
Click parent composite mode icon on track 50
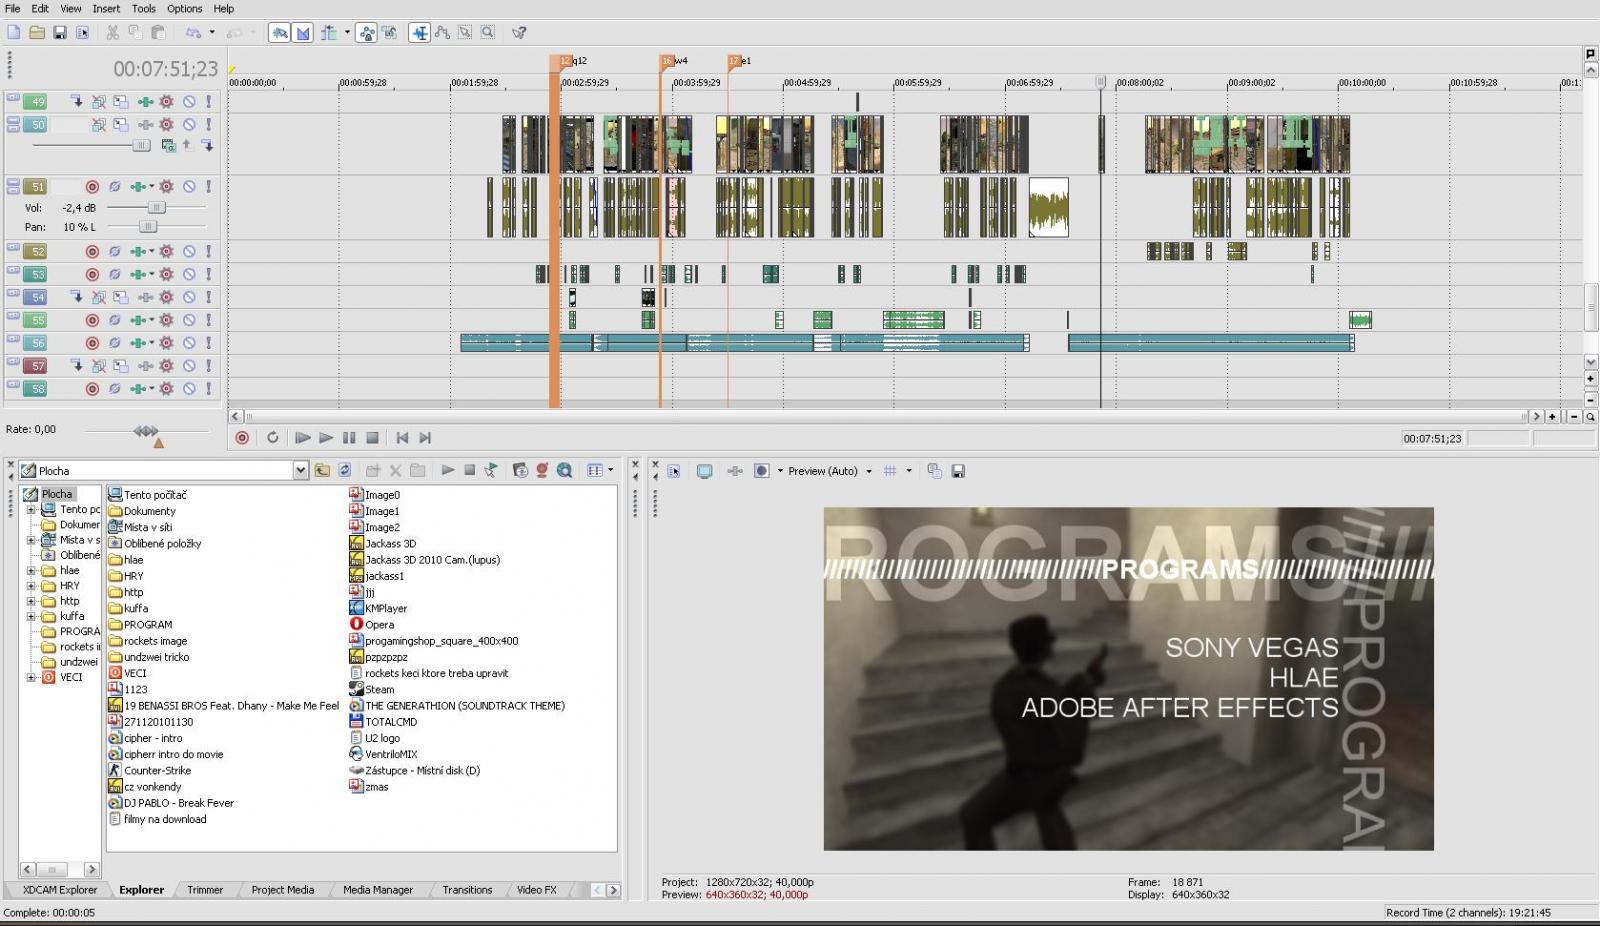[x=168, y=146]
